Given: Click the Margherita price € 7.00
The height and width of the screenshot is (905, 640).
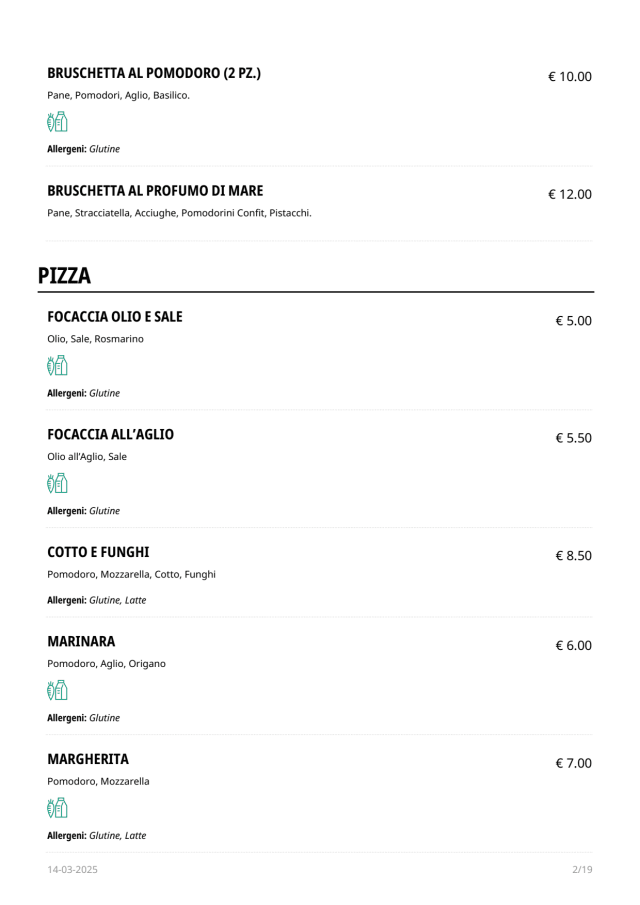Looking at the screenshot, I should tap(574, 764).
